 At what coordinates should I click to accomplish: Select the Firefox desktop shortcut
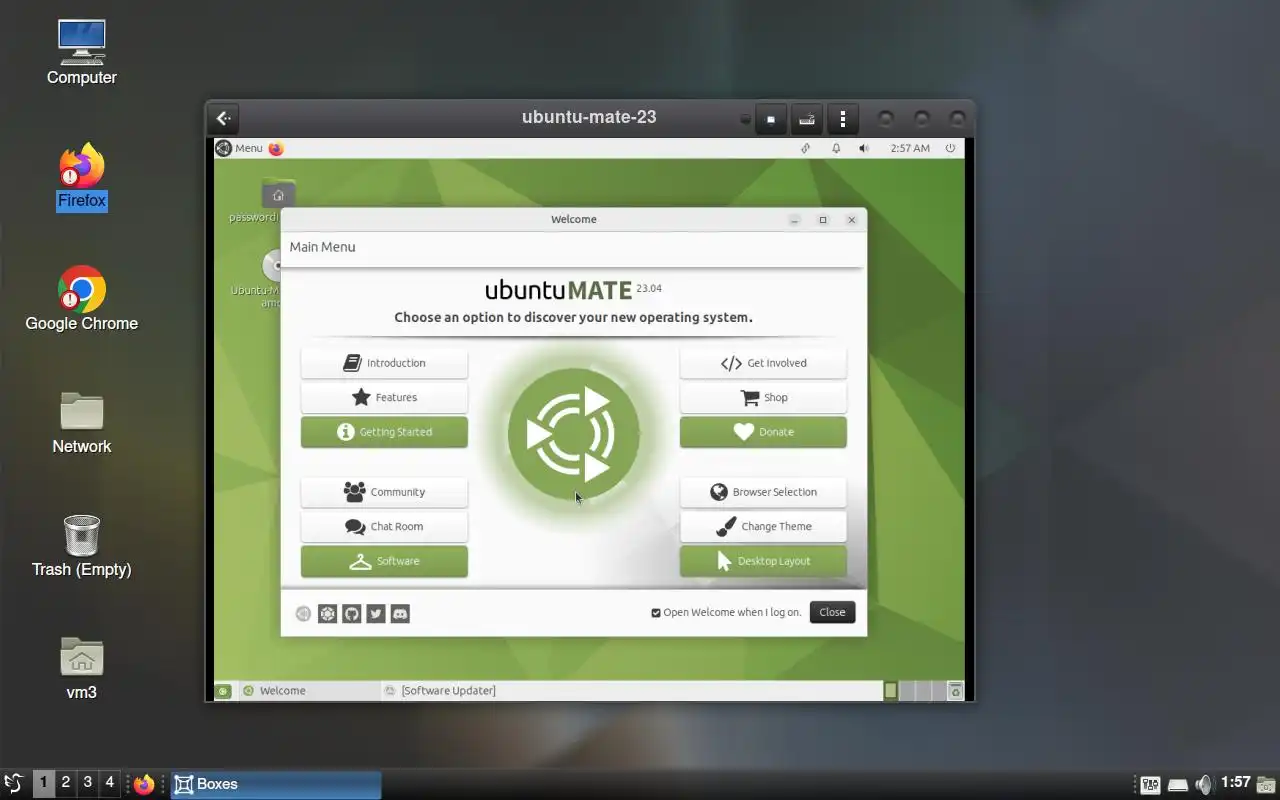tap(82, 177)
